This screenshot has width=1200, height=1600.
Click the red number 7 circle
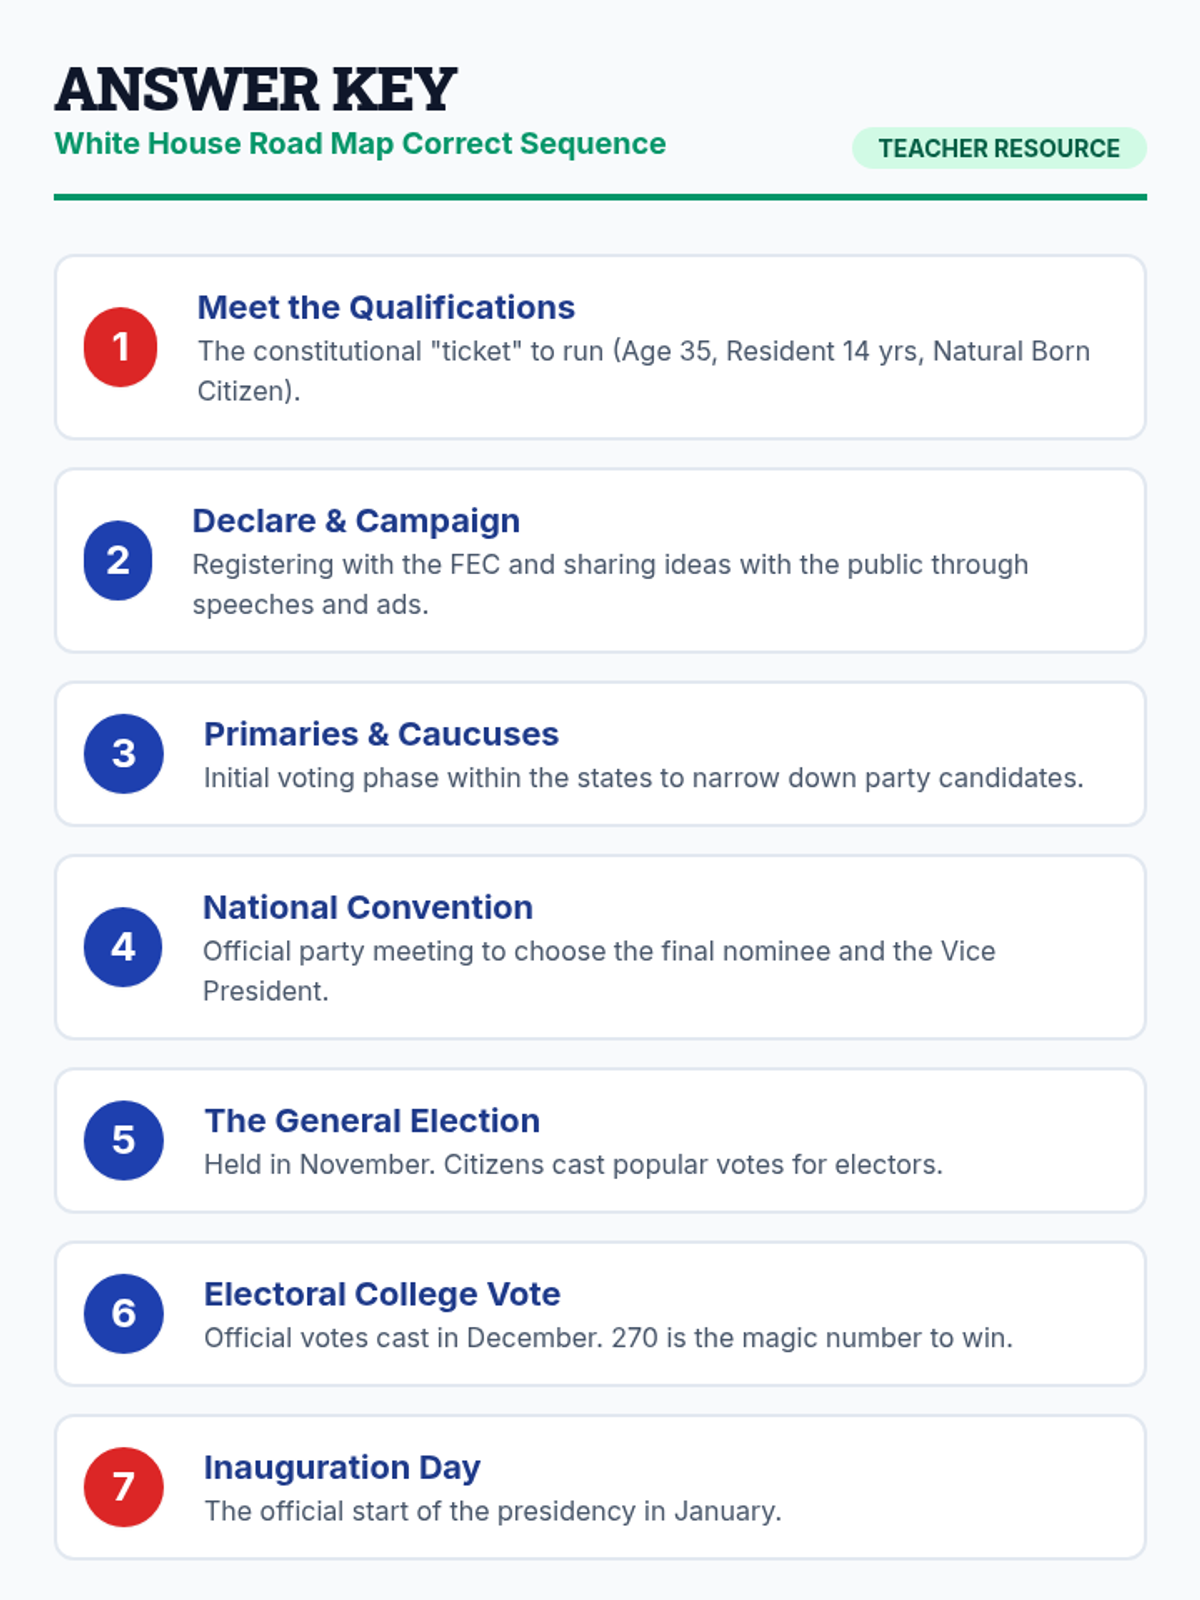(x=123, y=1487)
